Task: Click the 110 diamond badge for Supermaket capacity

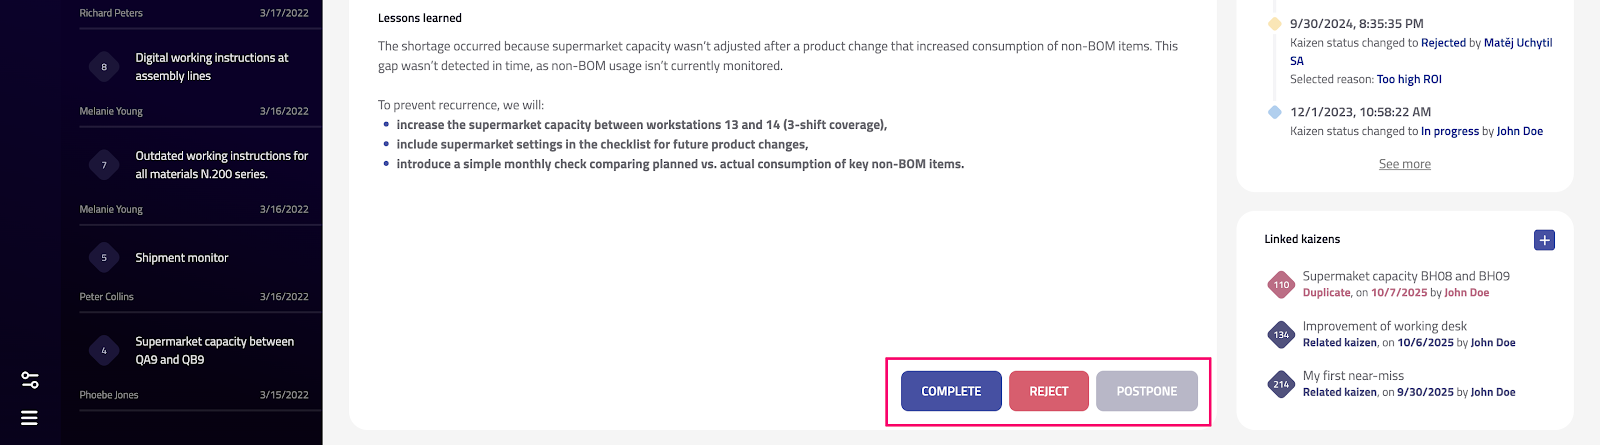Action: (x=1281, y=285)
